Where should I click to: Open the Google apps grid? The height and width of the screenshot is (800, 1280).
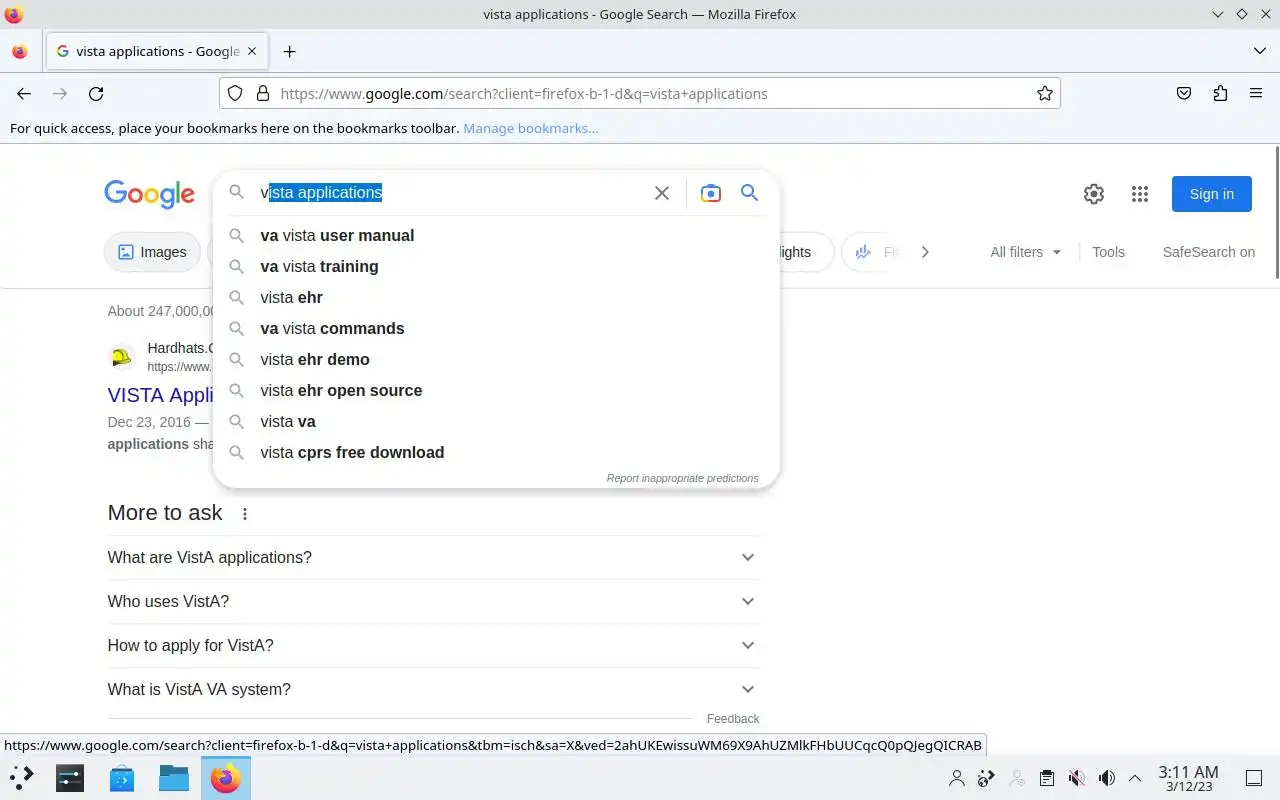click(1140, 194)
